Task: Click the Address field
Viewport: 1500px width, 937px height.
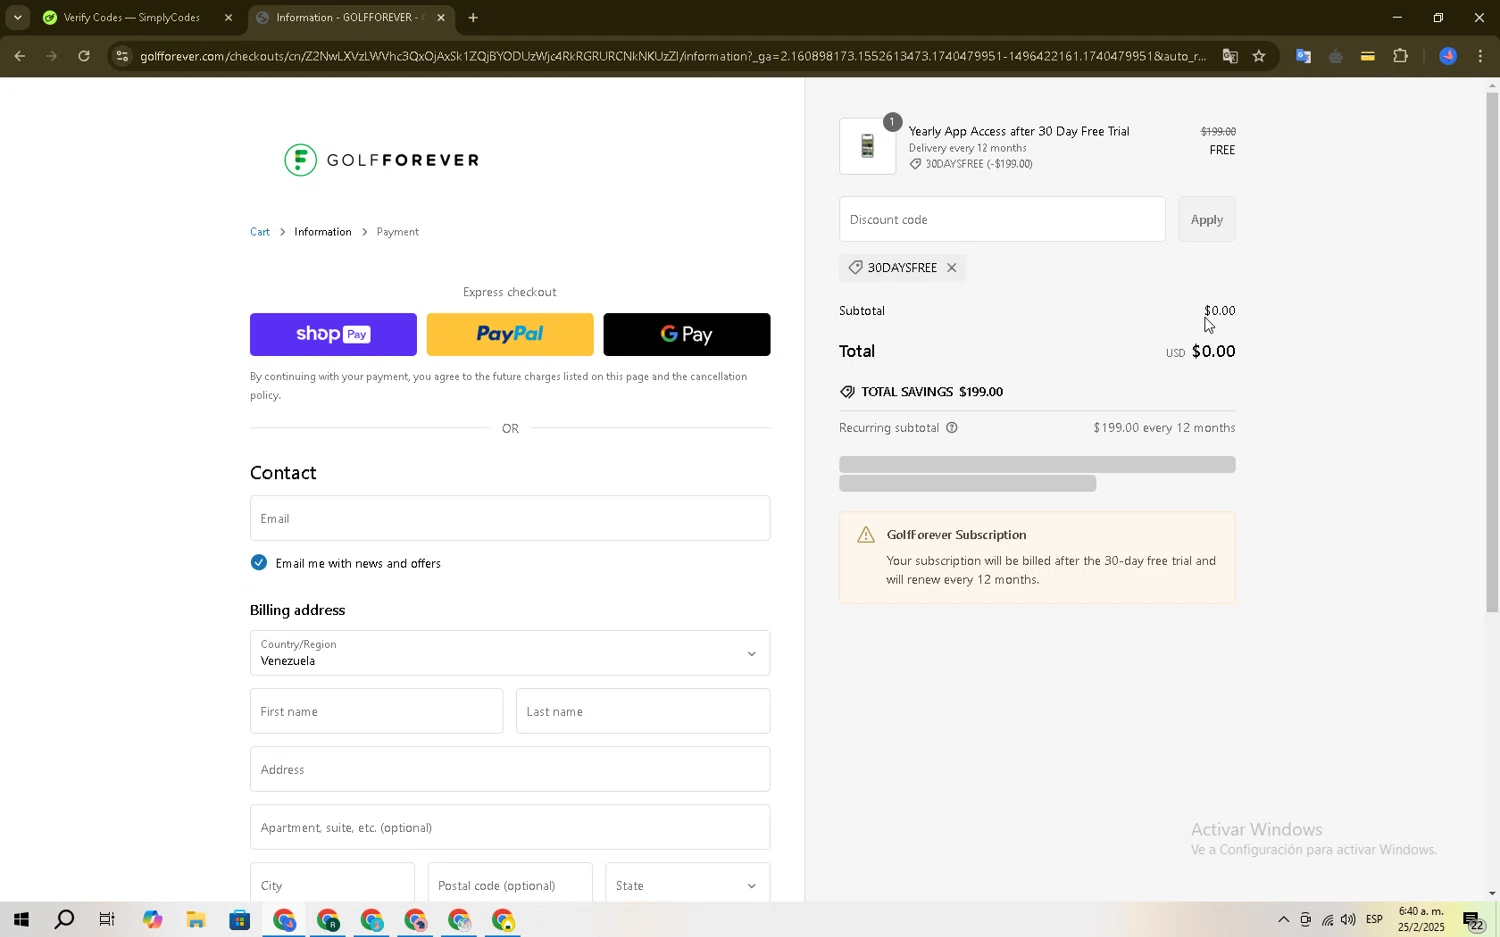Action: point(510,770)
